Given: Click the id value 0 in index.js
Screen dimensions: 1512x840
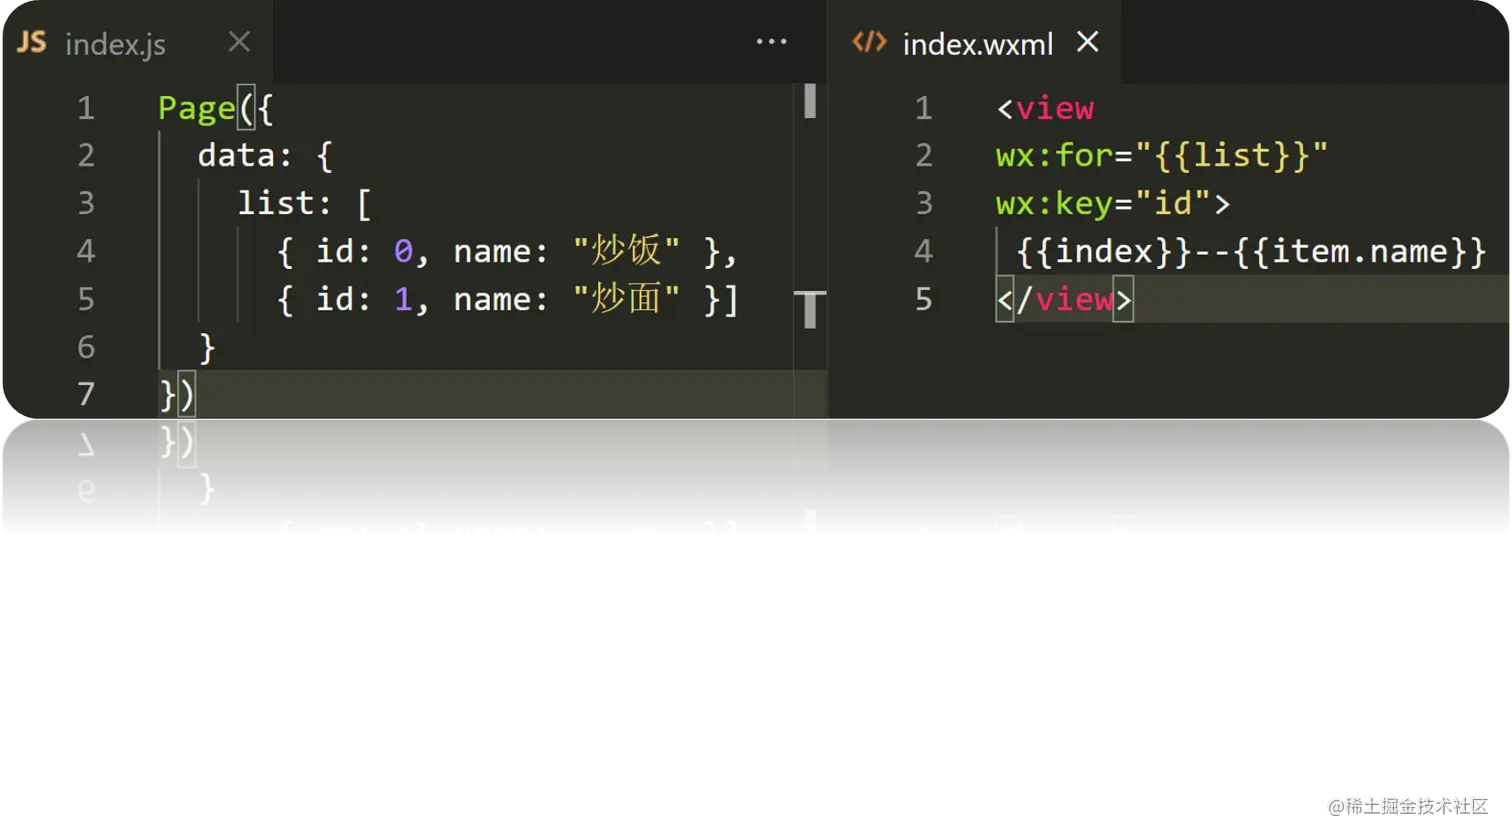Looking at the screenshot, I should pos(403,251).
